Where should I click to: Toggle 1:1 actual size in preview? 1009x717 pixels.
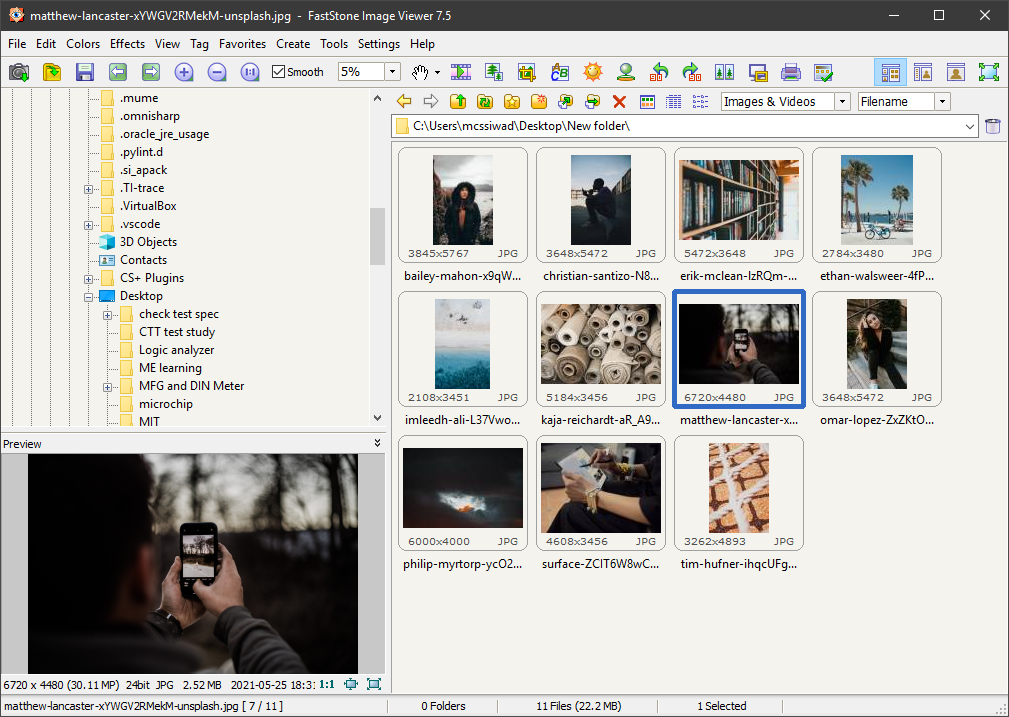(x=327, y=685)
